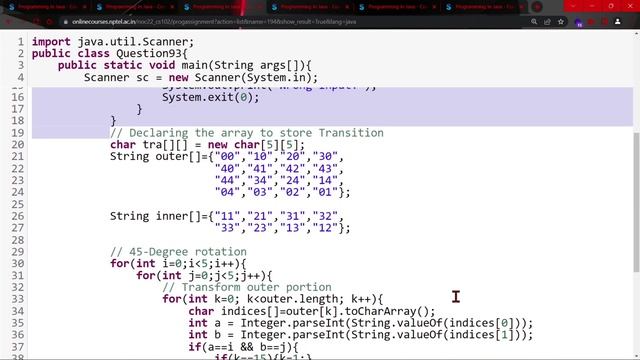The width and height of the screenshot is (640, 360).
Task: Click the char indices[] toCharArray line
Action: click(x=312, y=311)
